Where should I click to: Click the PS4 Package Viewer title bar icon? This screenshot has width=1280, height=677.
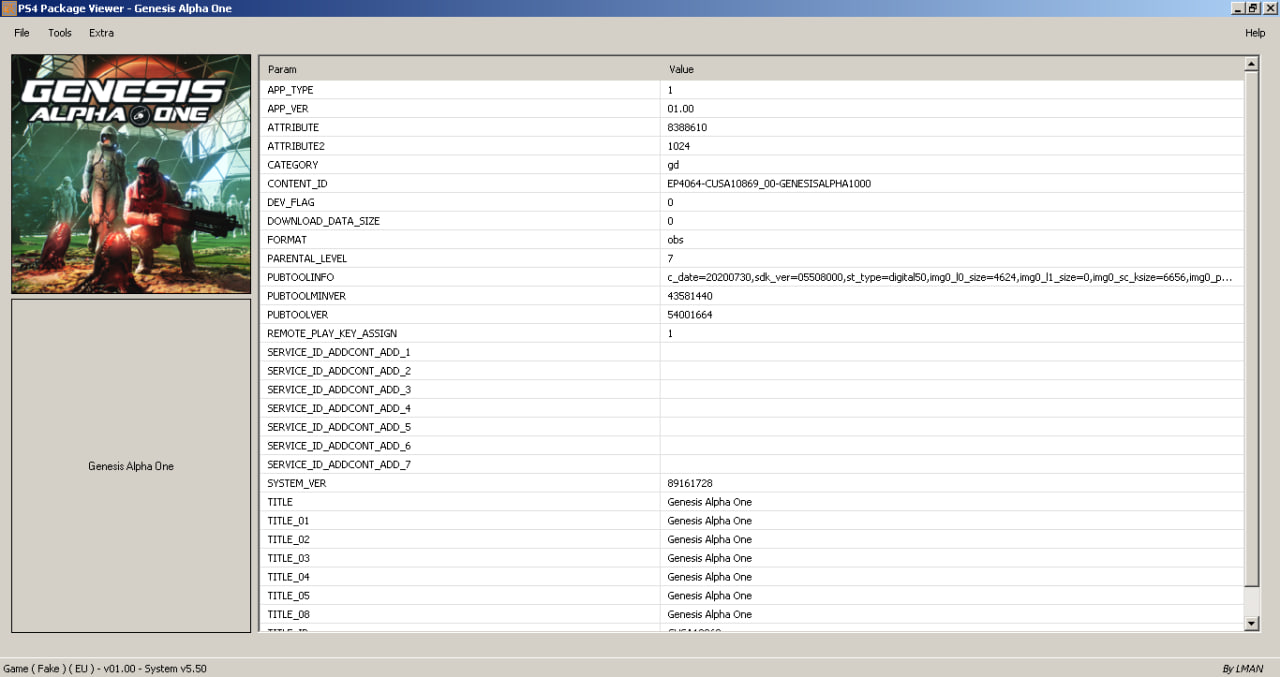[x=8, y=8]
